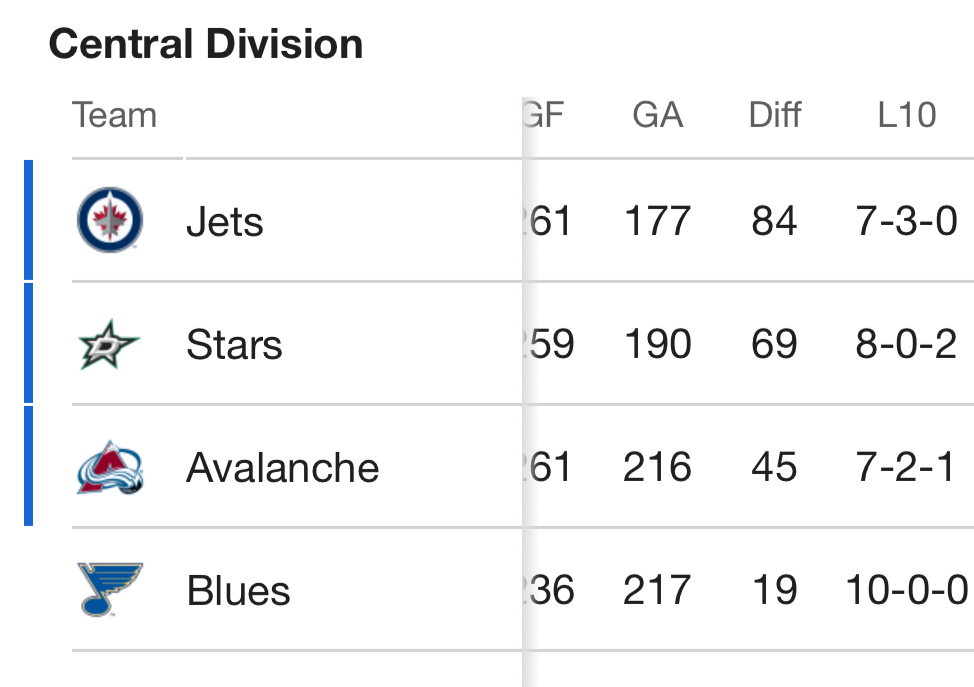Click the Jets goals against 177
Screen dimensions: 974x687
(657, 221)
